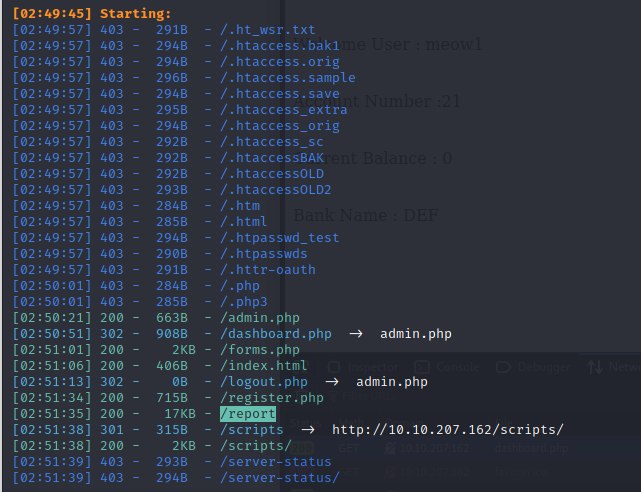Image resolution: width=641 pixels, height=492 pixels.
Task: Click admin.php redirect target of logout.php
Action: 391,382
